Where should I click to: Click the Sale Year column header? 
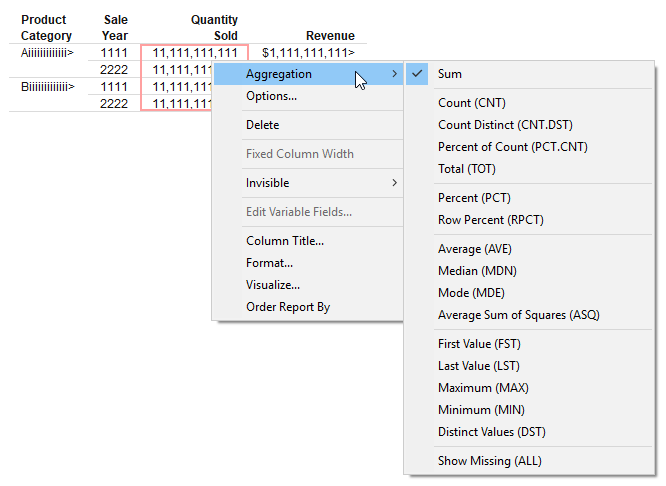(x=115, y=28)
